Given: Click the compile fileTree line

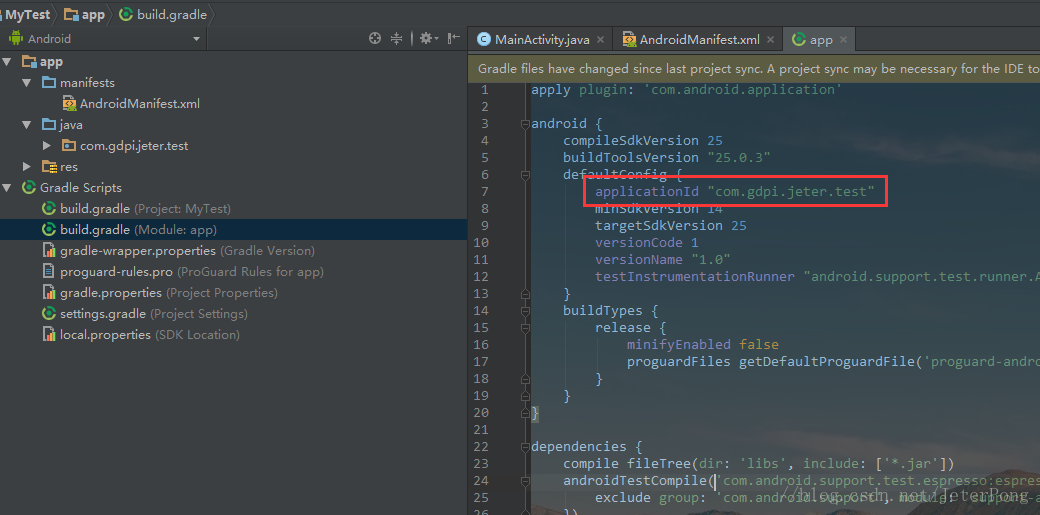Looking at the screenshot, I should click(759, 463).
